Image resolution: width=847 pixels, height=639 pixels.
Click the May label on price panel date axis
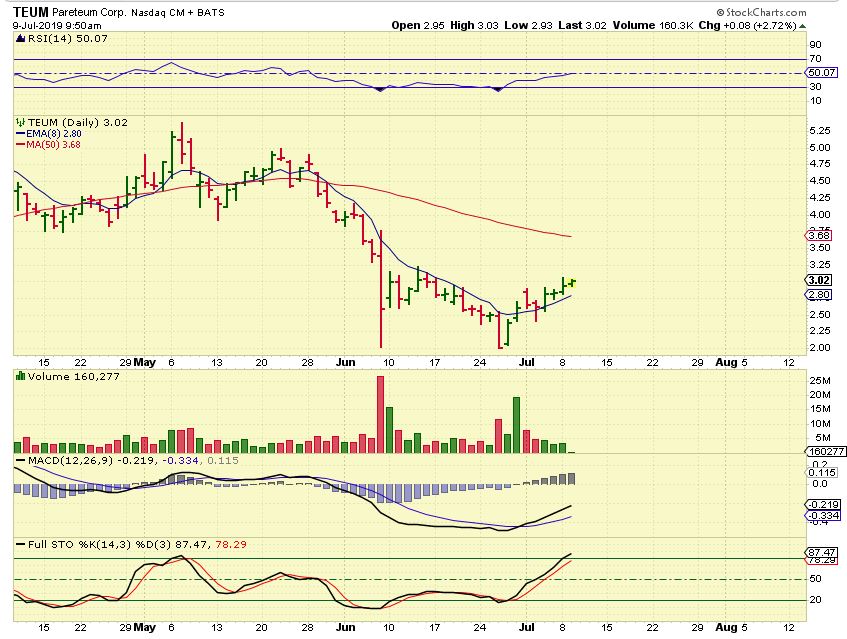coord(144,362)
